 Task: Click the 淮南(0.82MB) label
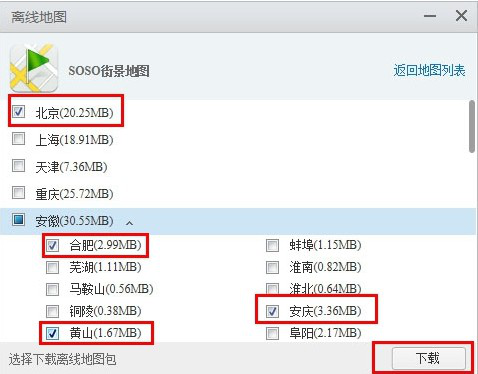pyautogui.click(x=325, y=267)
